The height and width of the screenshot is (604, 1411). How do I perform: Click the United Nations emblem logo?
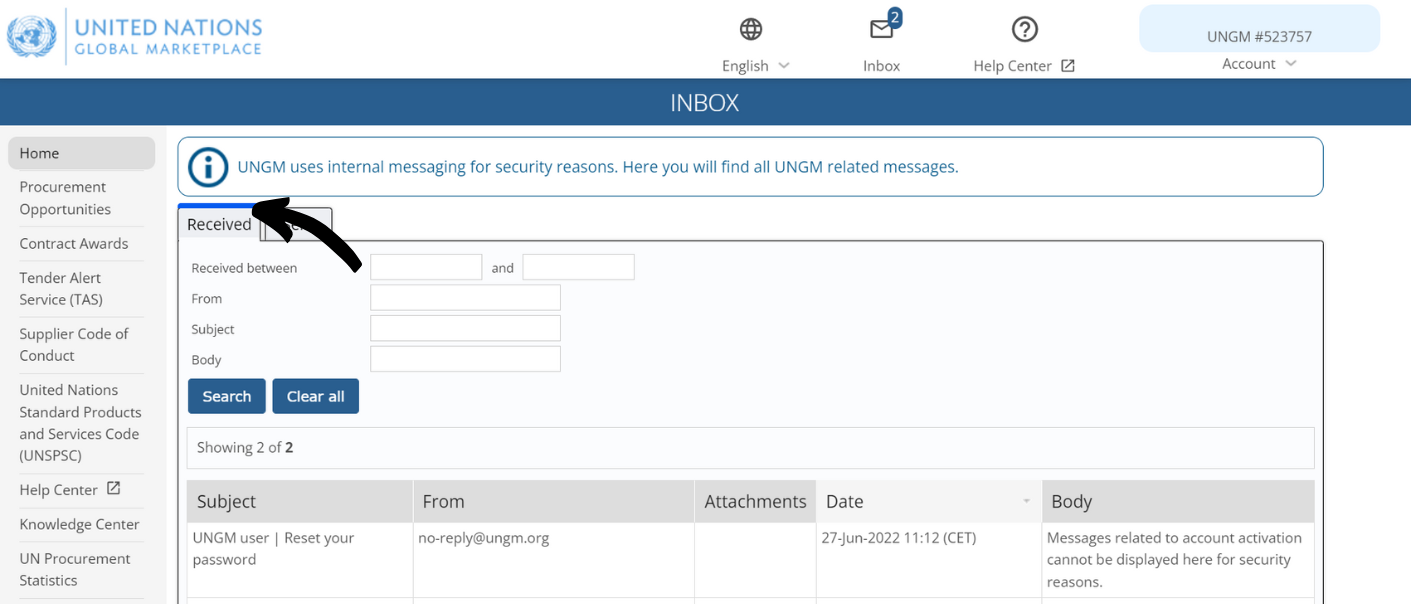coord(32,37)
